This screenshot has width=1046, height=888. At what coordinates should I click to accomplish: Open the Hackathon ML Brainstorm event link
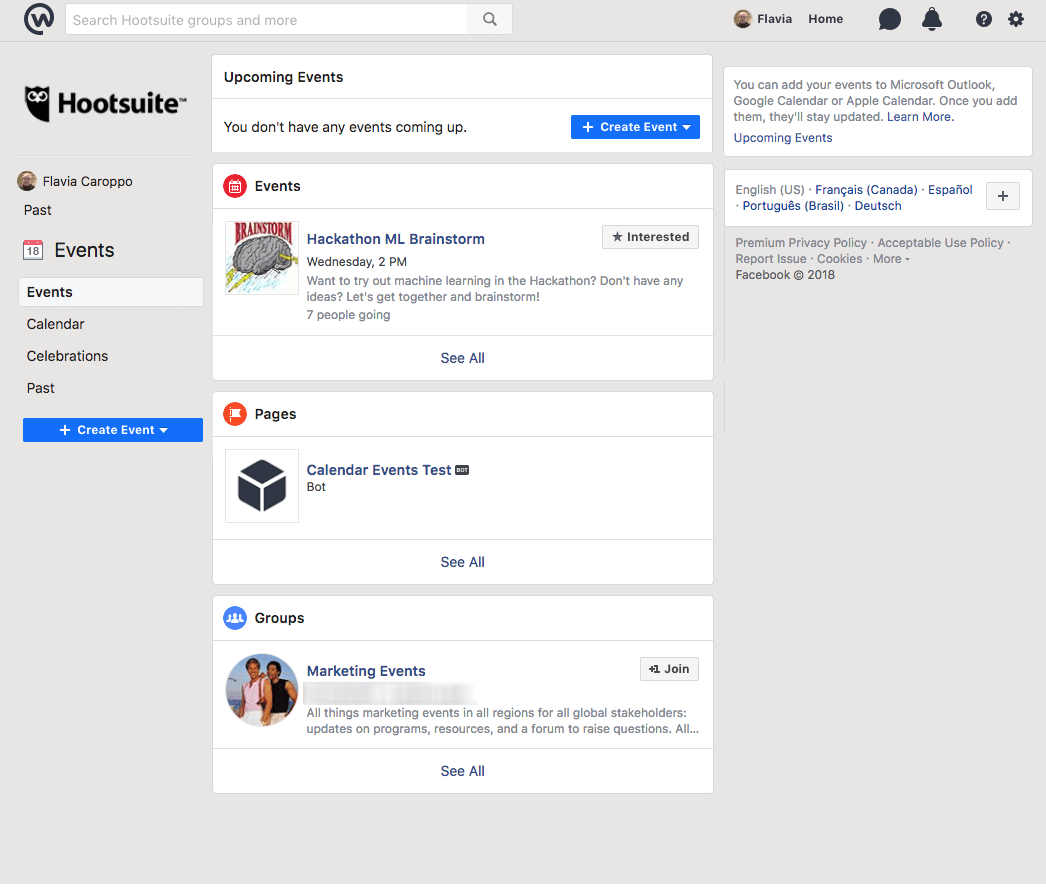[396, 239]
